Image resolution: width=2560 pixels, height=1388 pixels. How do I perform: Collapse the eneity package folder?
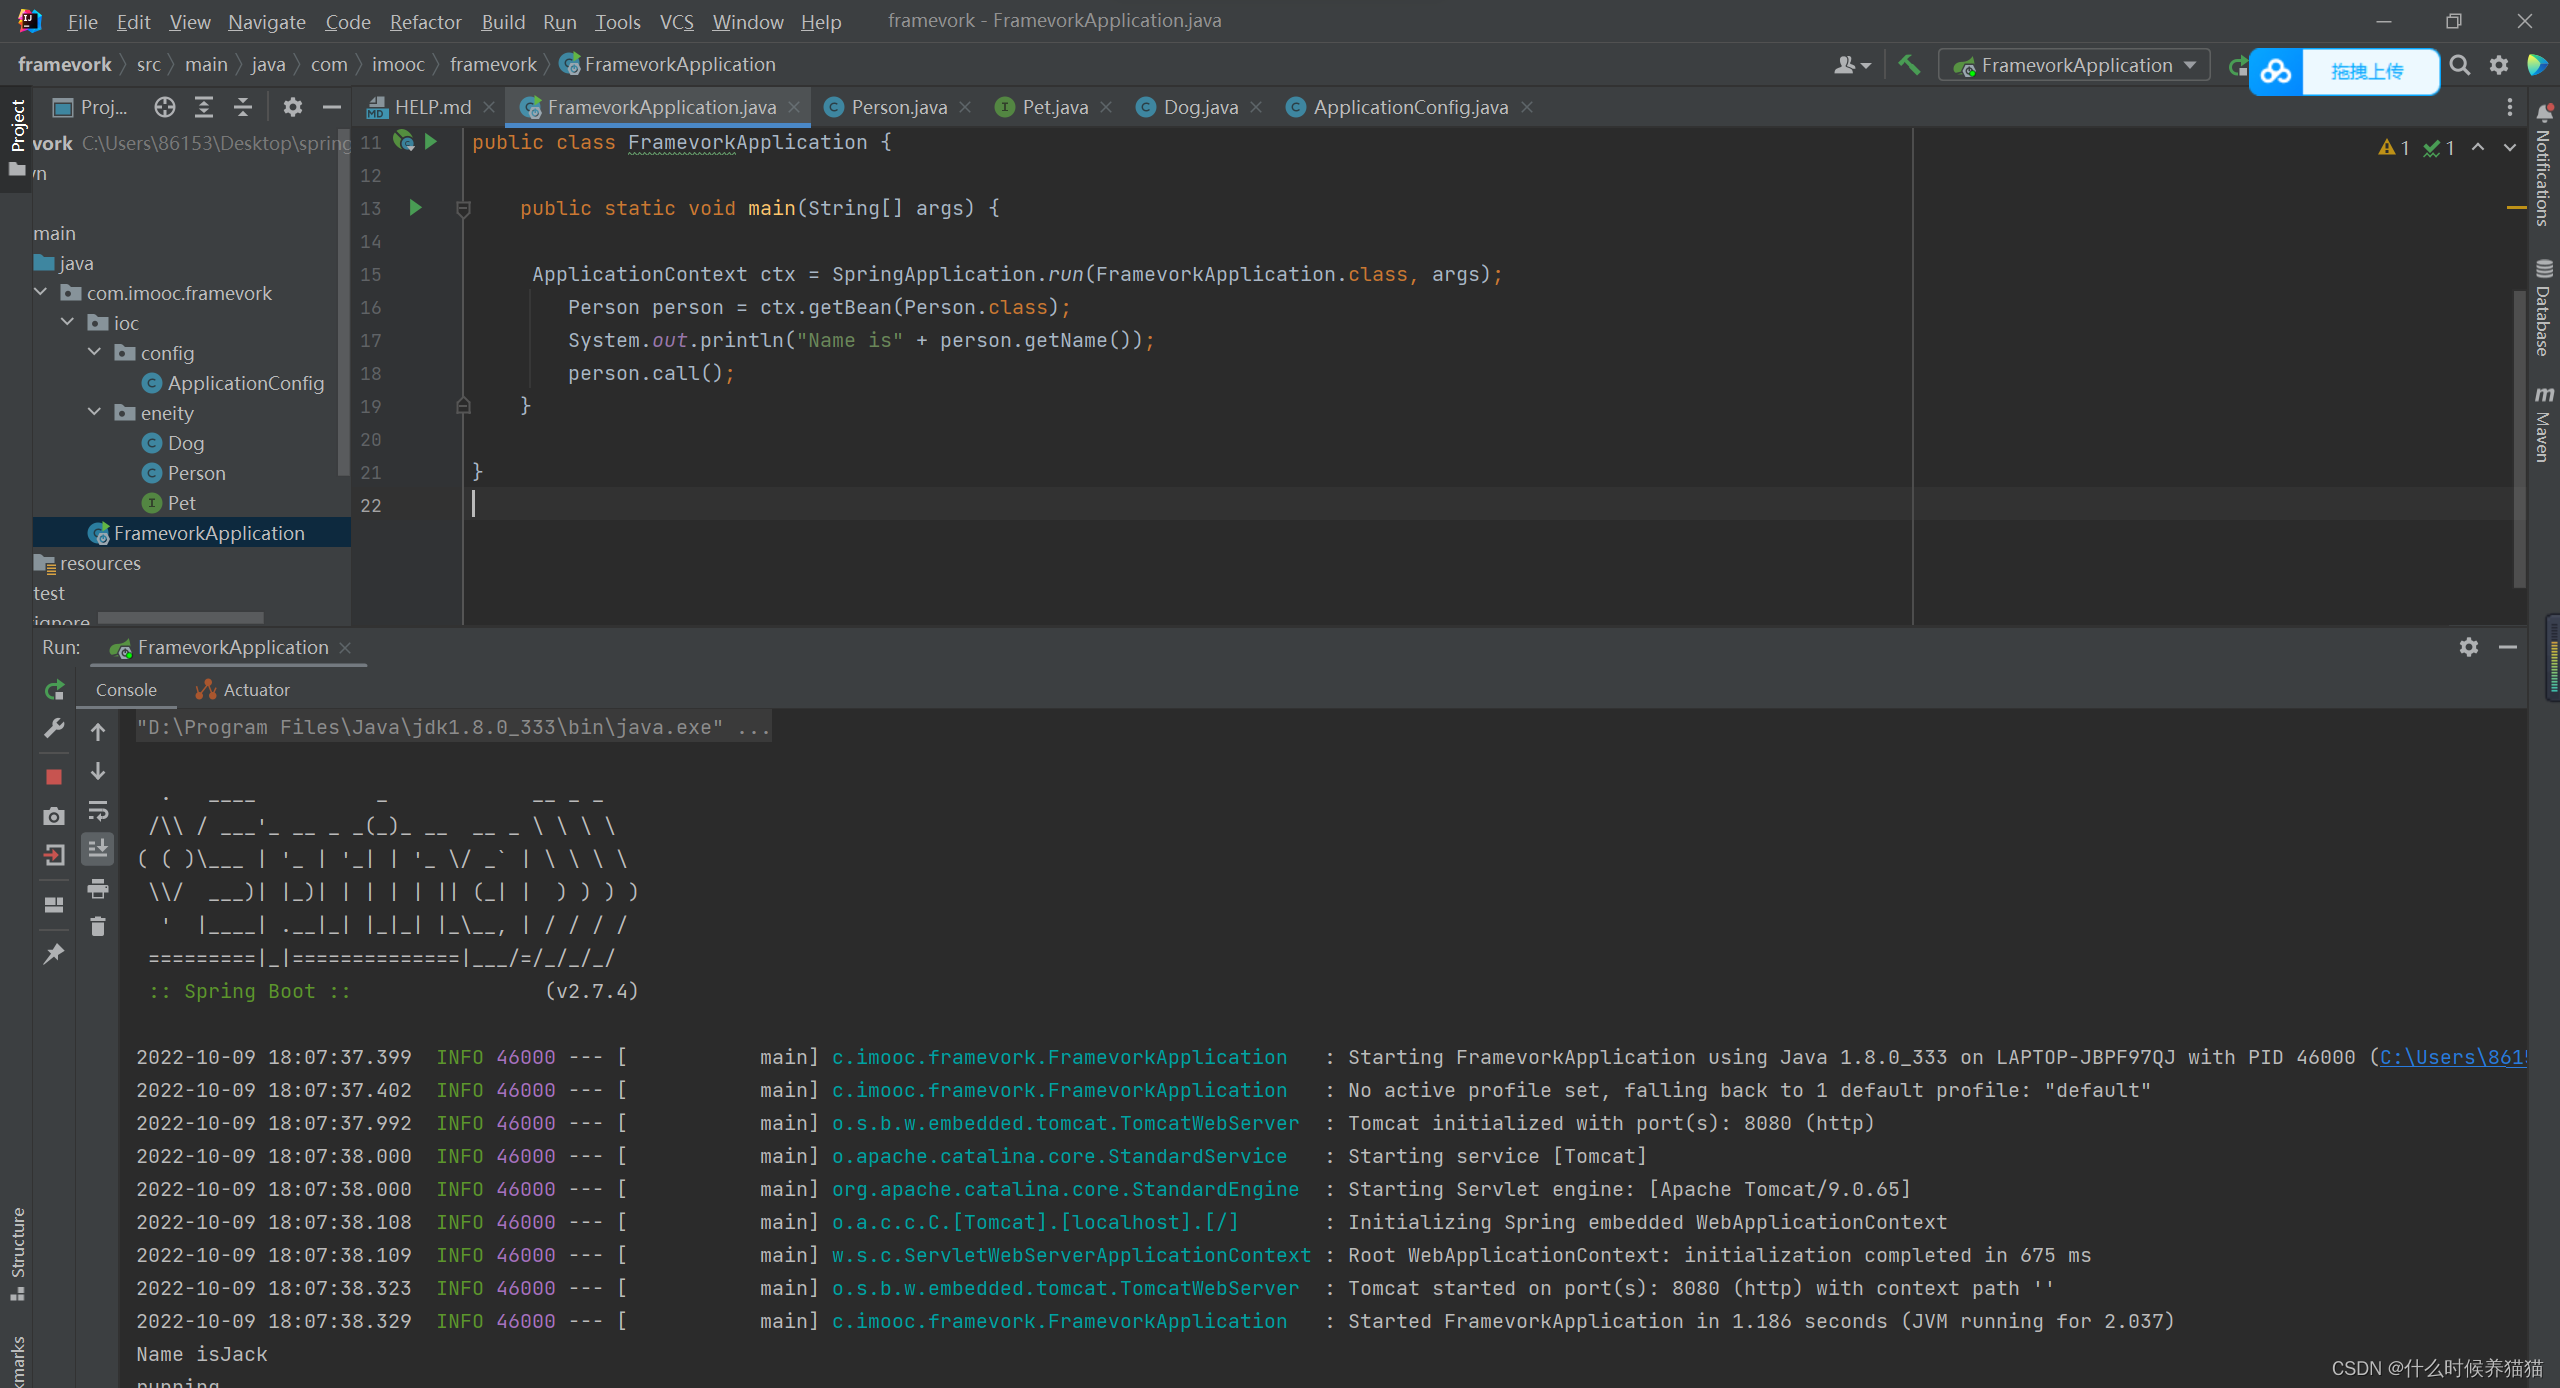pyautogui.click(x=95, y=413)
